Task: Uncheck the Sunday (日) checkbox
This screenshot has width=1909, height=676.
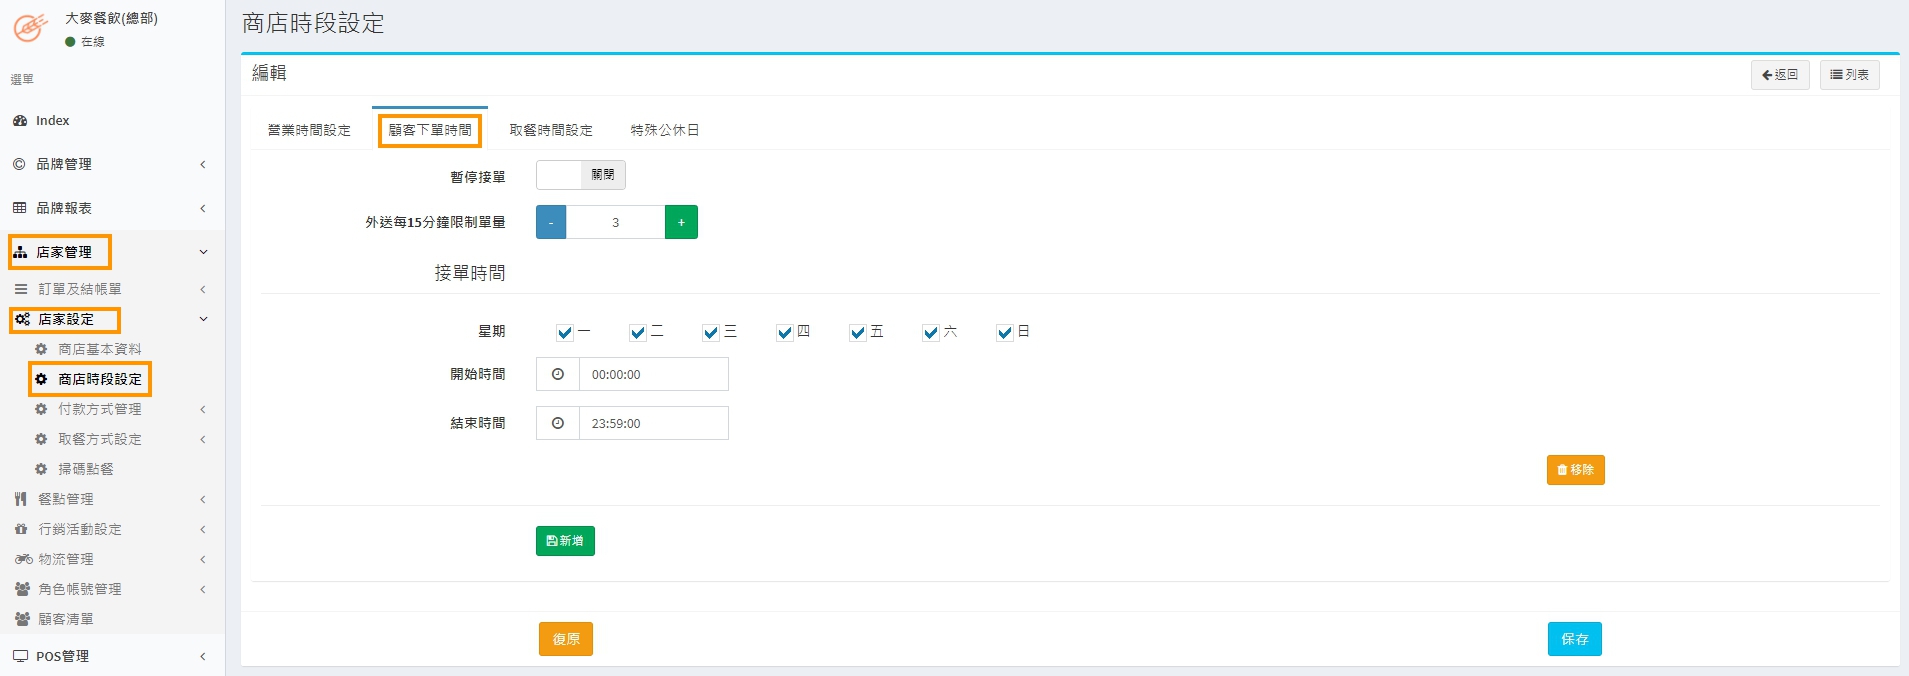Action: click(1005, 333)
